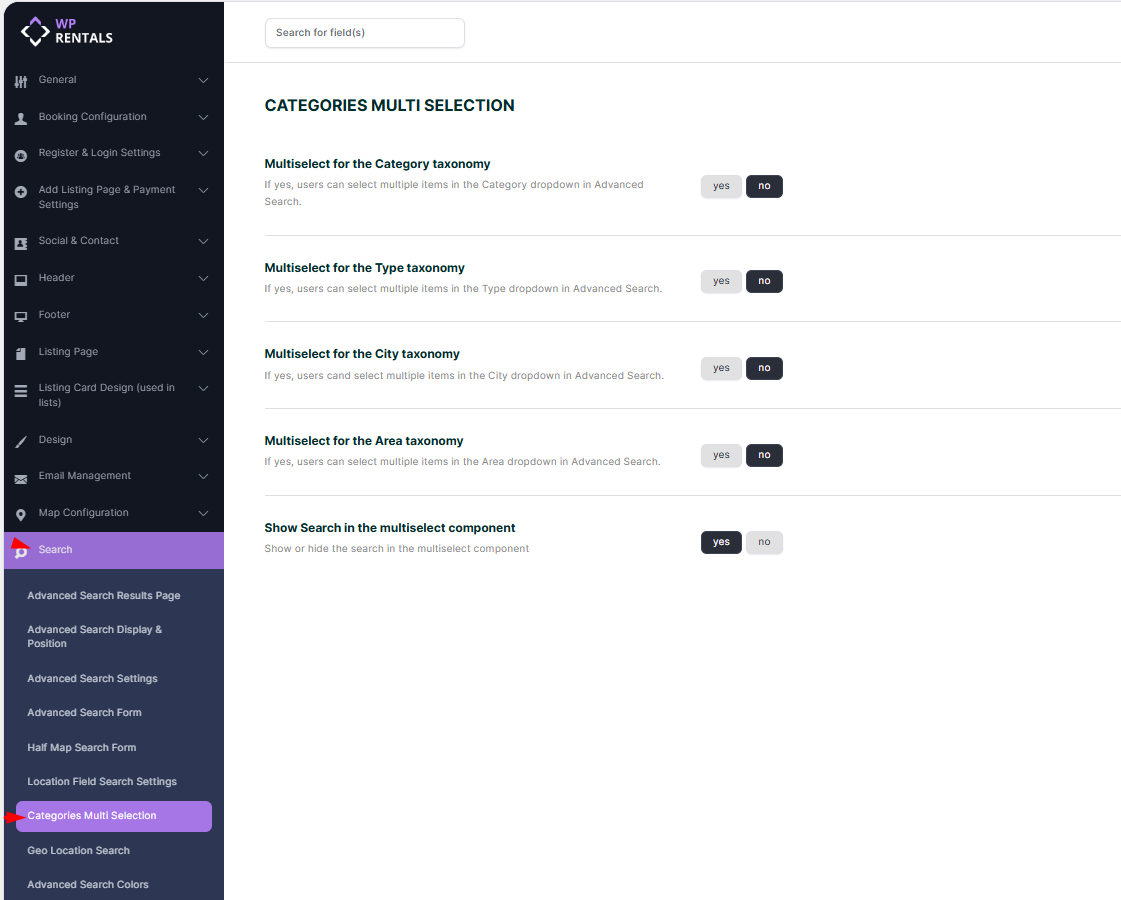
Task: Click the Email Management envelope icon
Action: 21,478
